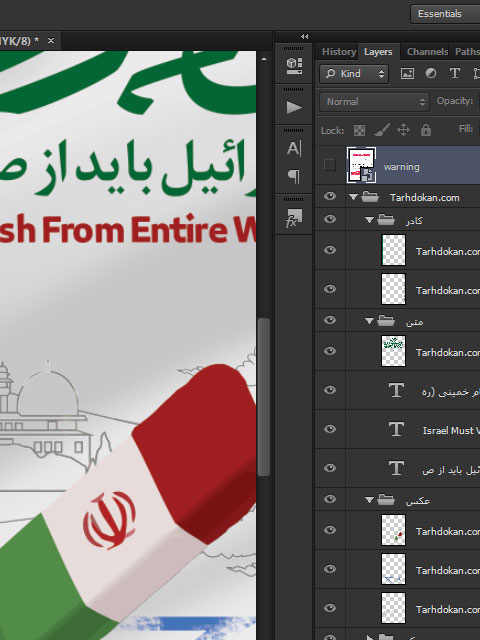Click the T icon of باید از ص layer
The height and width of the screenshot is (640, 480).
coord(396,468)
